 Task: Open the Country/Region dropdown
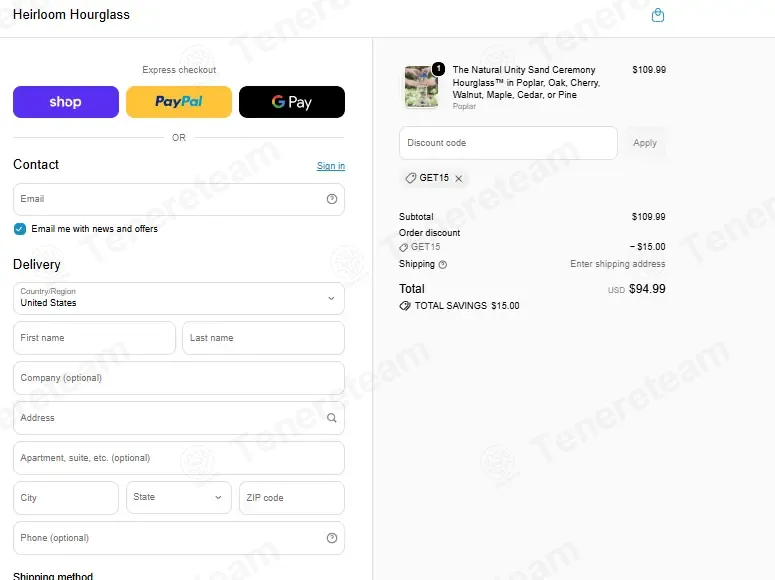(x=179, y=298)
